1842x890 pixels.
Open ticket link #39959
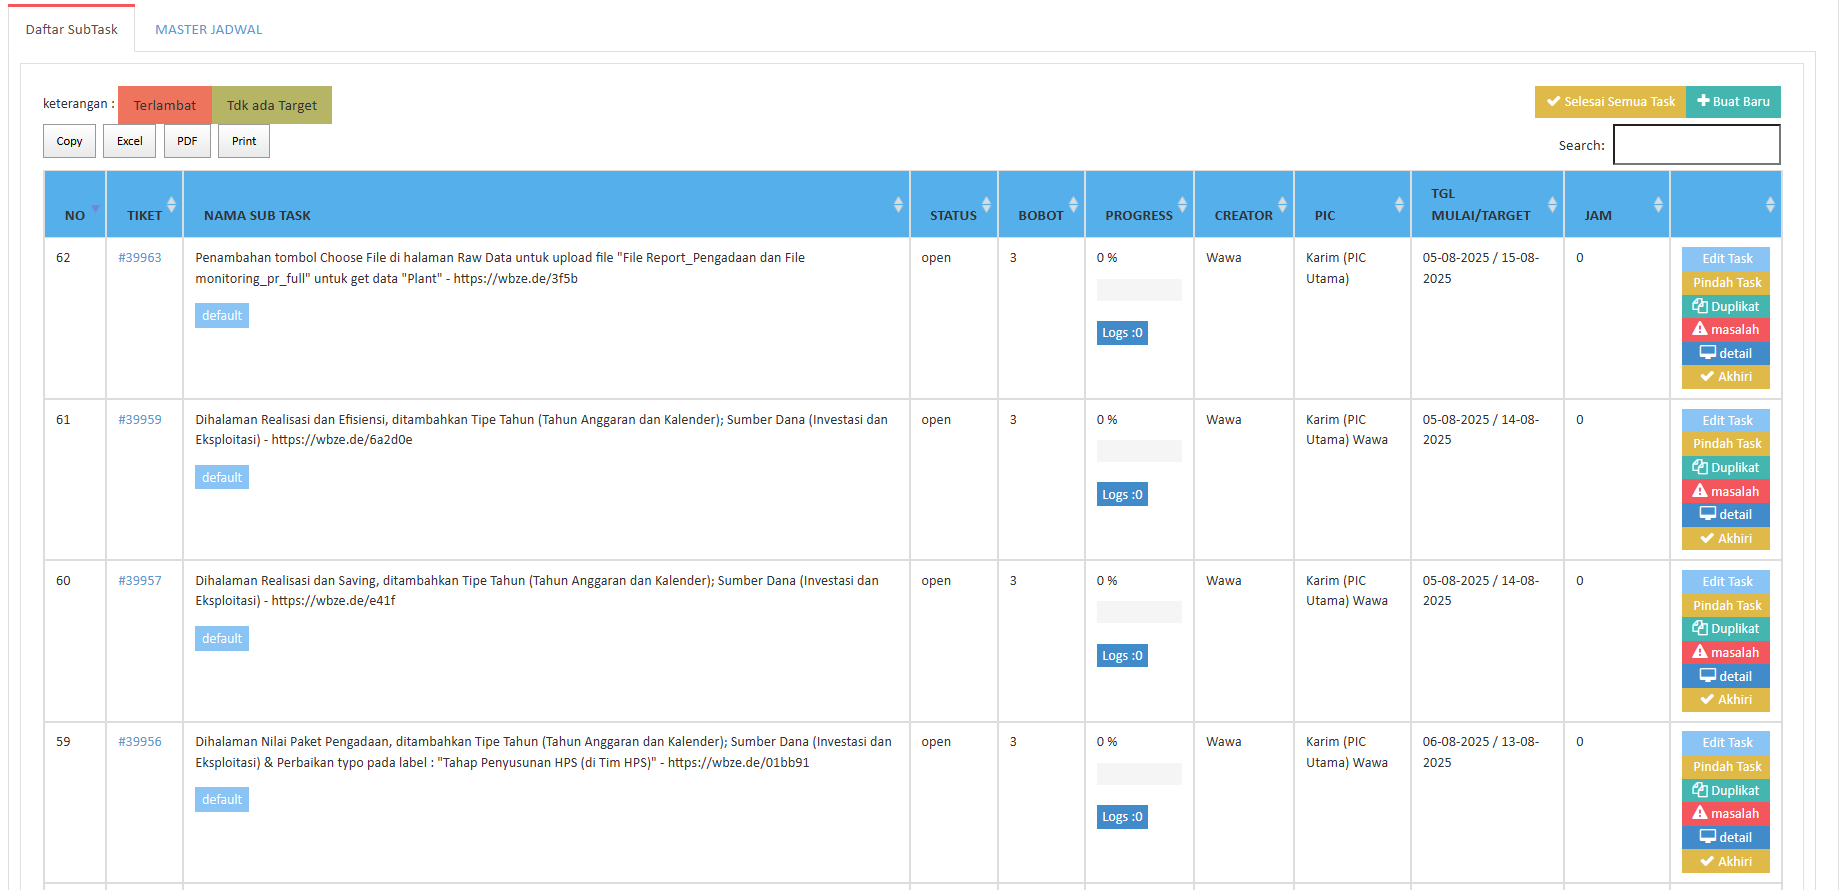[140, 420]
